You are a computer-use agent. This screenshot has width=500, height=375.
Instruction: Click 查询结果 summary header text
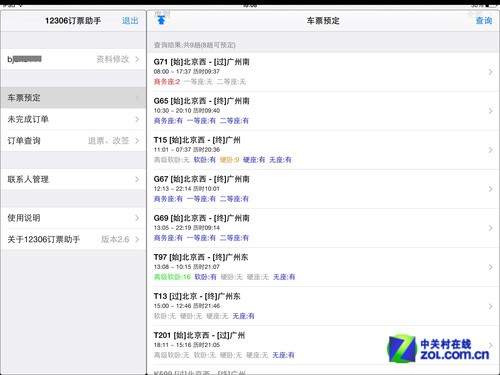195,45
